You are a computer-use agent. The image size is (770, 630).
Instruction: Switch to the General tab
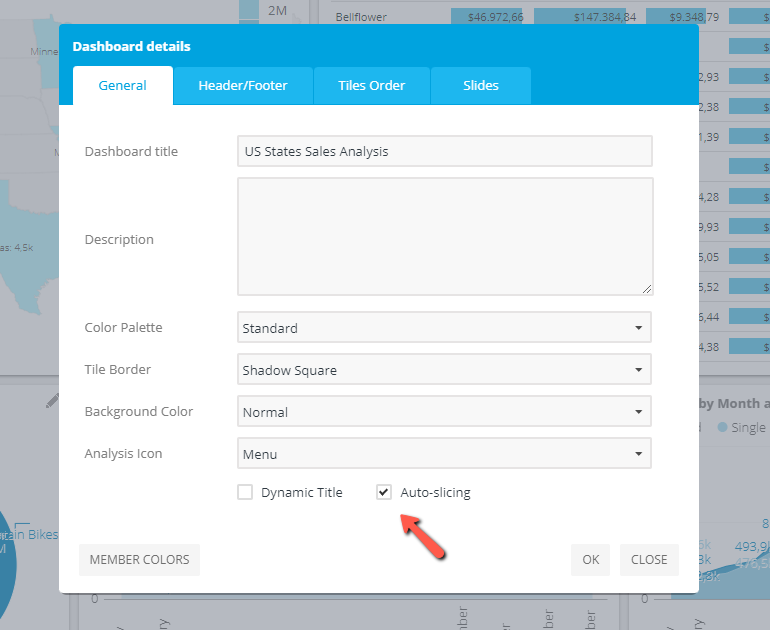[x=123, y=85]
